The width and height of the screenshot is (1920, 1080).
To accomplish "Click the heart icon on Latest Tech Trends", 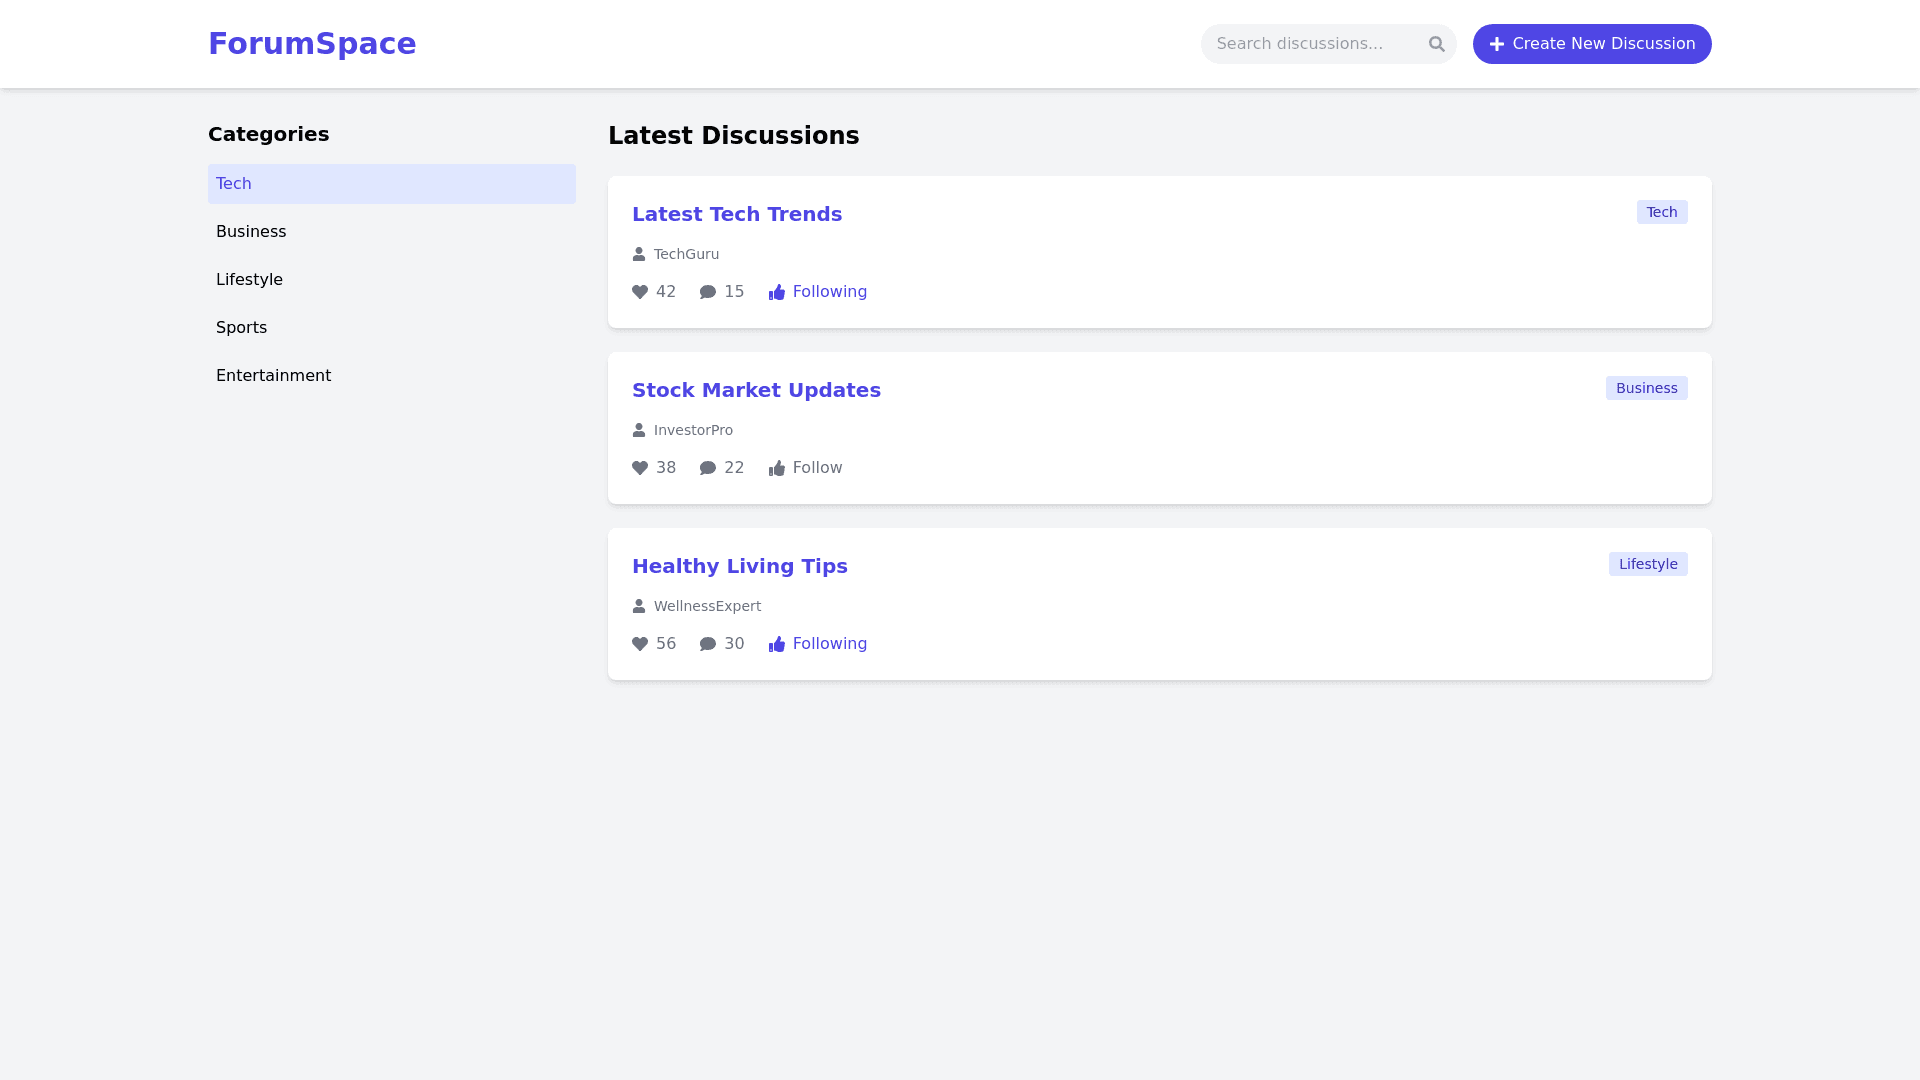I will point(641,292).
